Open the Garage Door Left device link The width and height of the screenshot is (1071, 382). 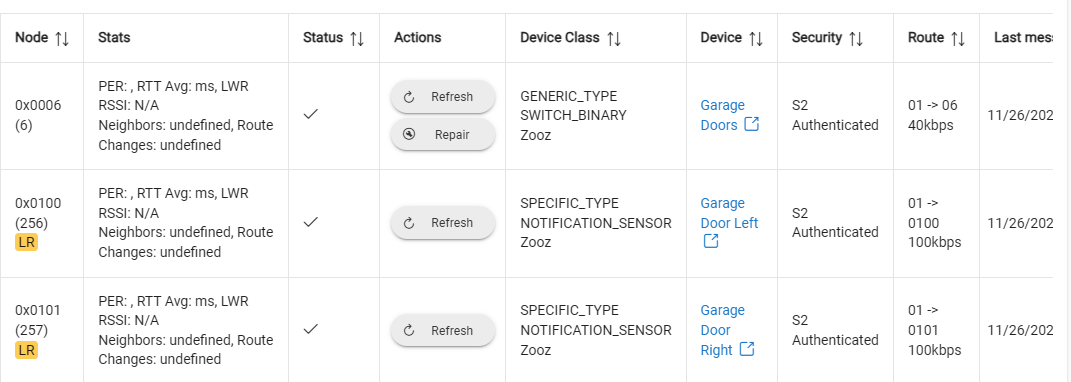click(x=729, y=213)
